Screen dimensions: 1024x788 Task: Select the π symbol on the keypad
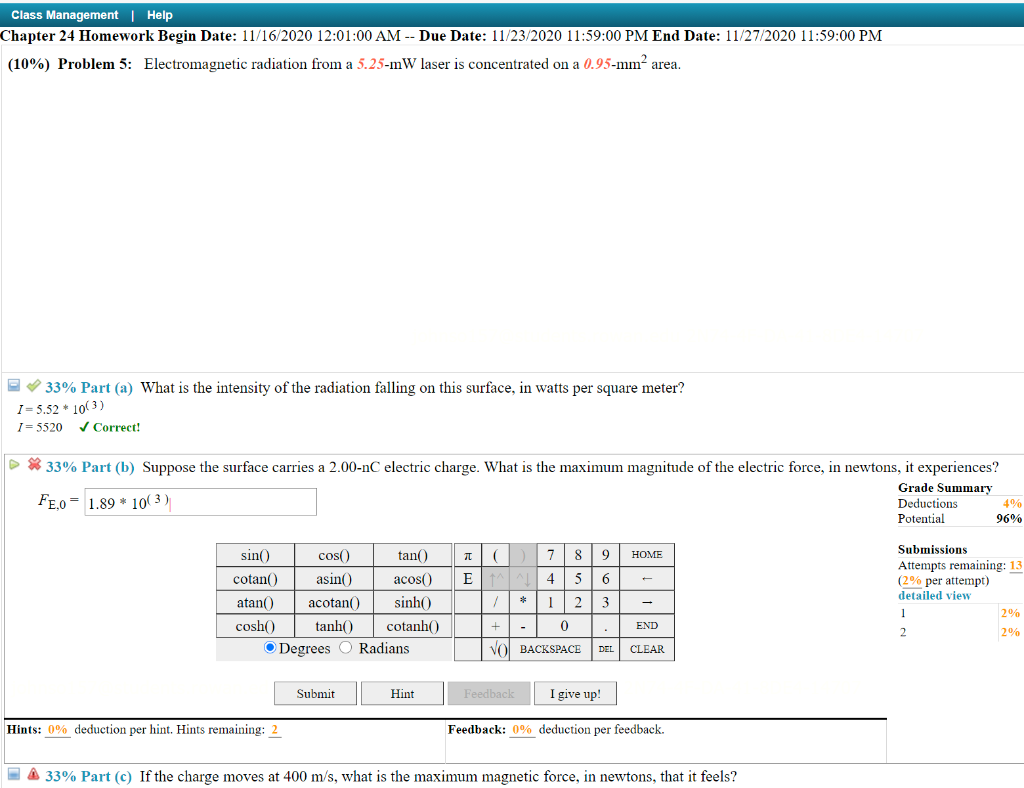(x=466, y=555)
